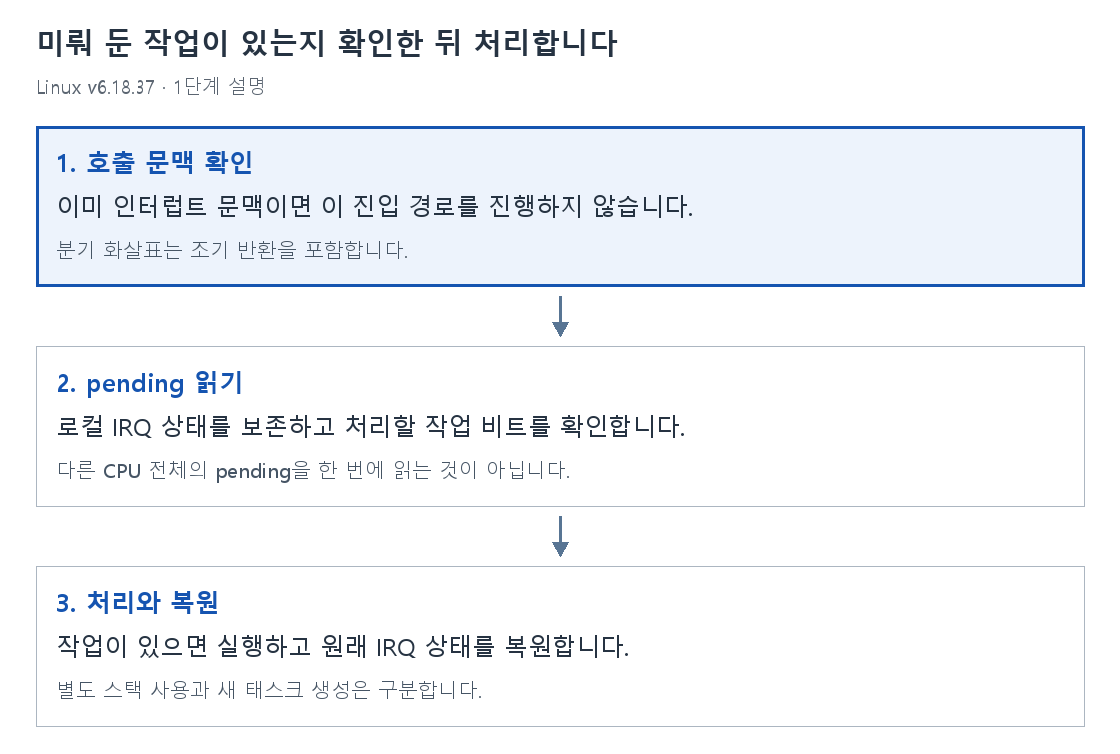Click the page title '미뤄 둔 작업이 있는지 확인한 뒤 처리합니다'

[327, 43]
